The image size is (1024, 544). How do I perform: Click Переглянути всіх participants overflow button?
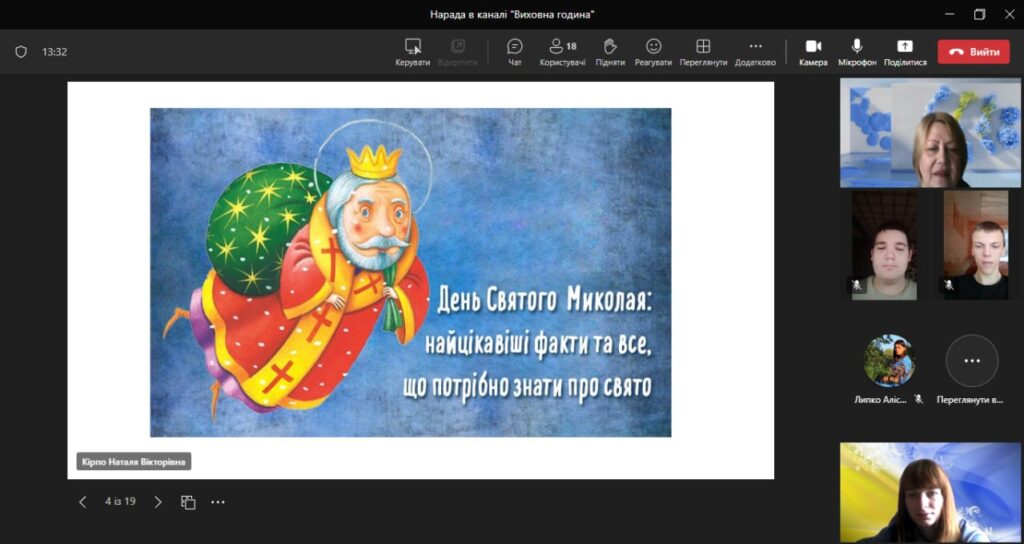tap(972, 361)
